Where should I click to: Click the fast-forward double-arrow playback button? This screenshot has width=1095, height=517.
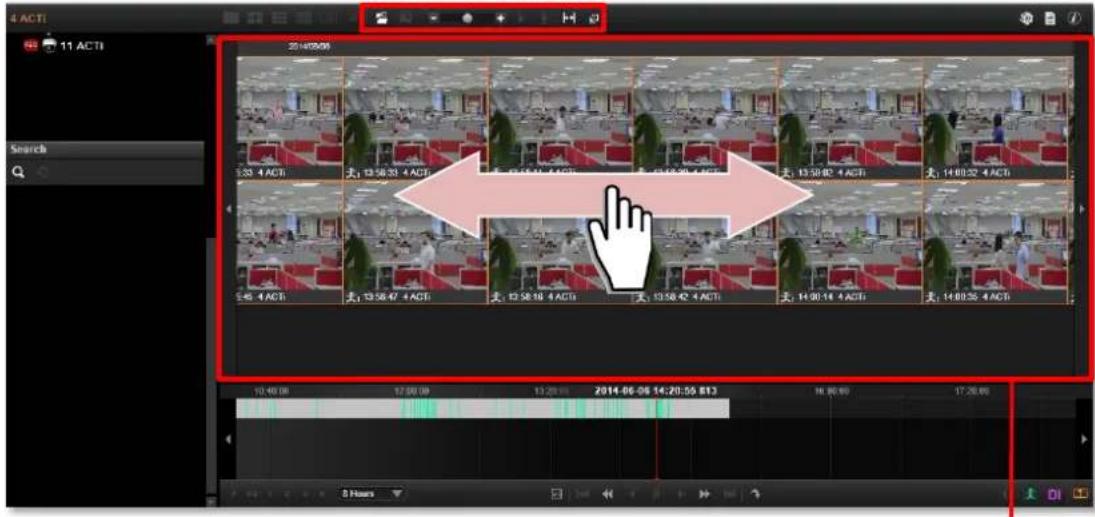tap(704, 494)
